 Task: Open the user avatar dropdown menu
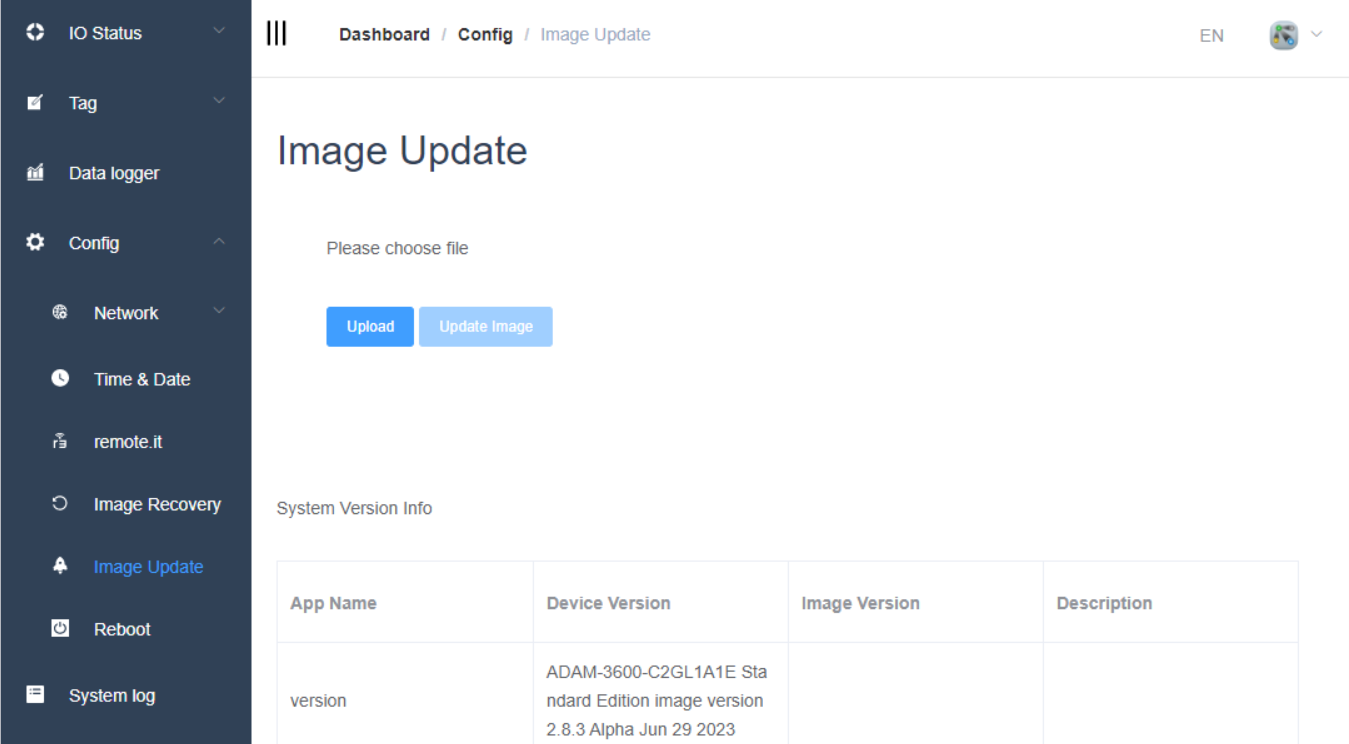point(1295,35)
